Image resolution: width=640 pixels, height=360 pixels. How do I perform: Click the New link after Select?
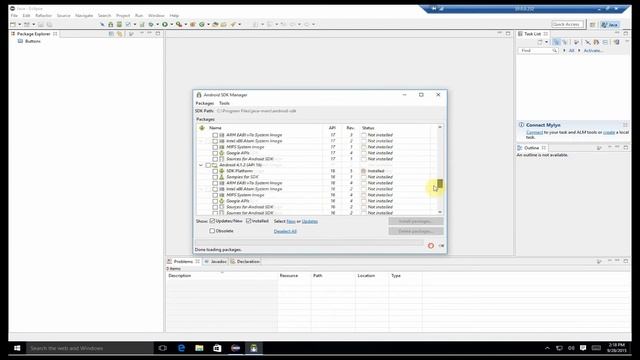[291, 221]
